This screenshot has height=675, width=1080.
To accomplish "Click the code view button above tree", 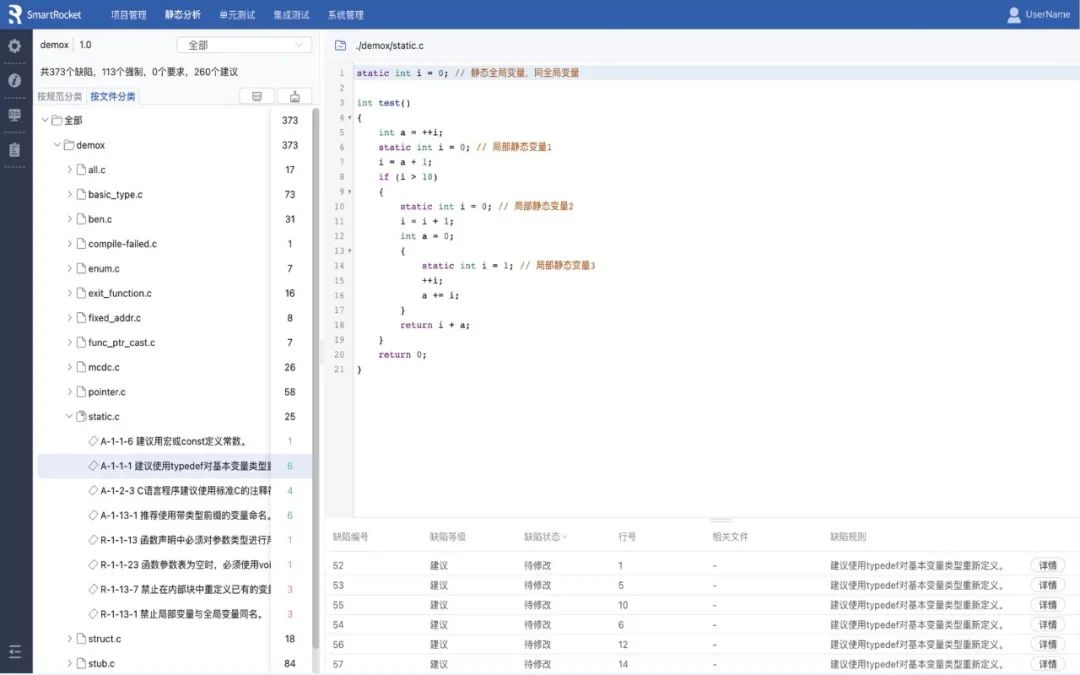I will pos(256,97).
